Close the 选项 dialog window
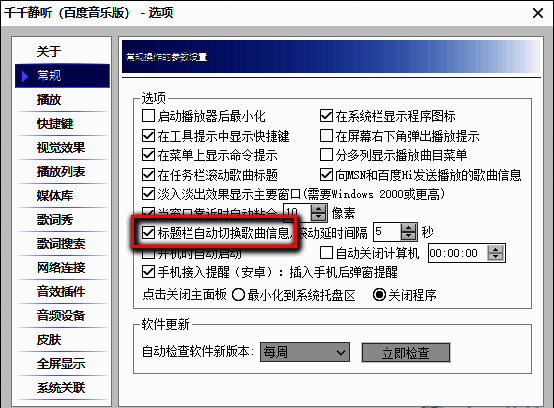Image resolution: width=554 pixels, height=408 pixels. pos(538,13)
